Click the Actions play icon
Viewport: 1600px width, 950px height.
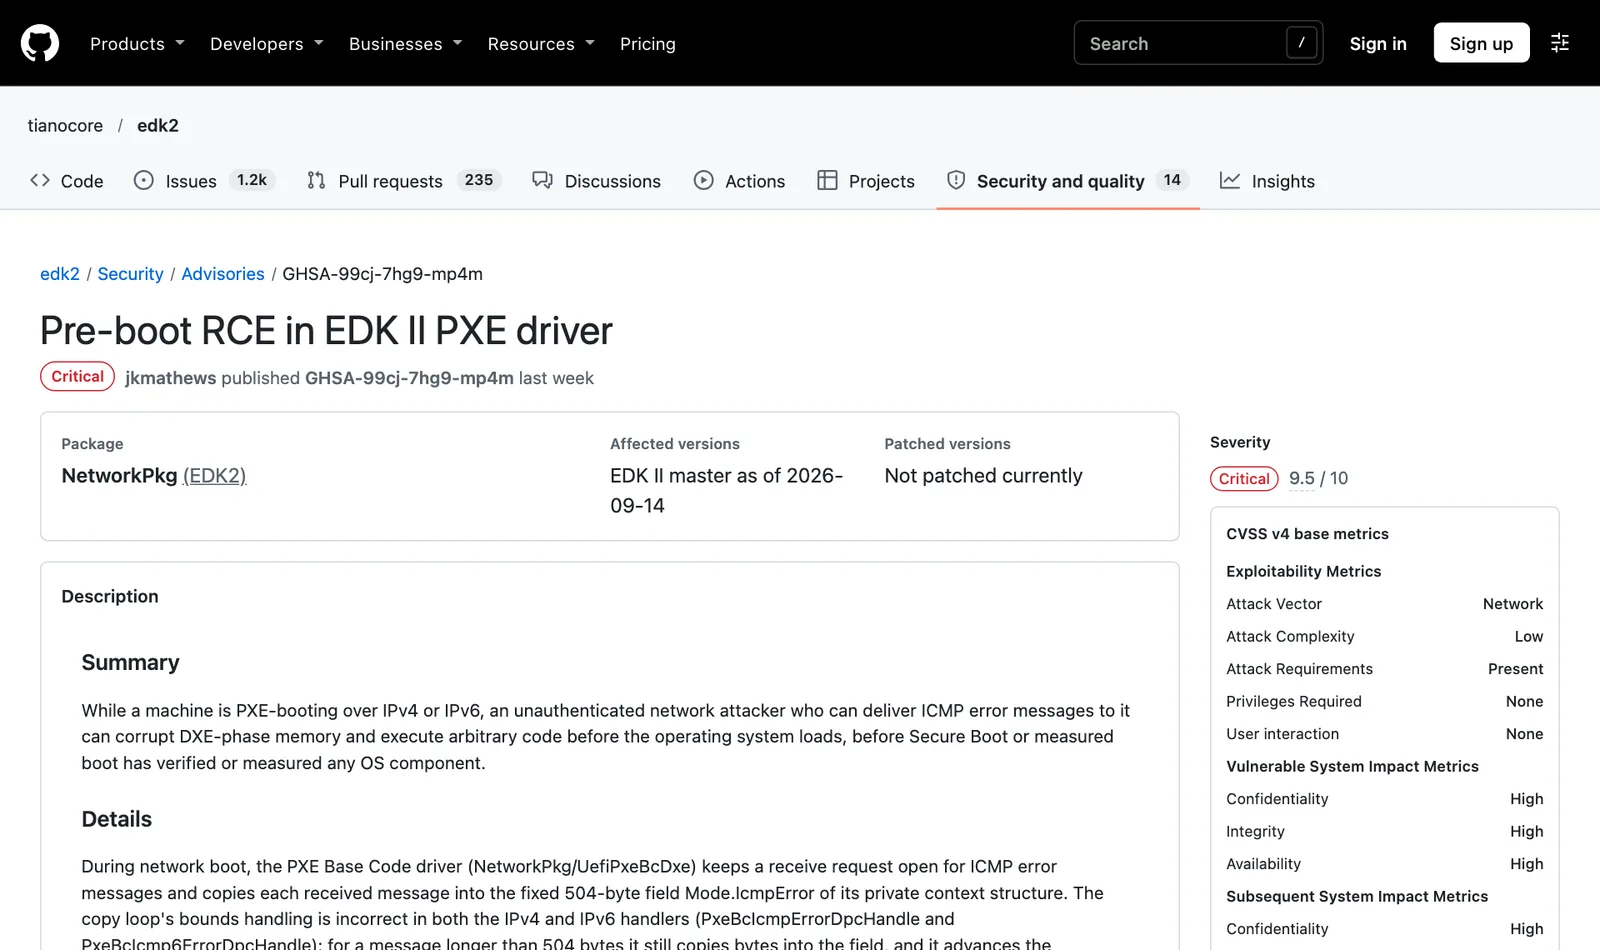tap(704, 180)
